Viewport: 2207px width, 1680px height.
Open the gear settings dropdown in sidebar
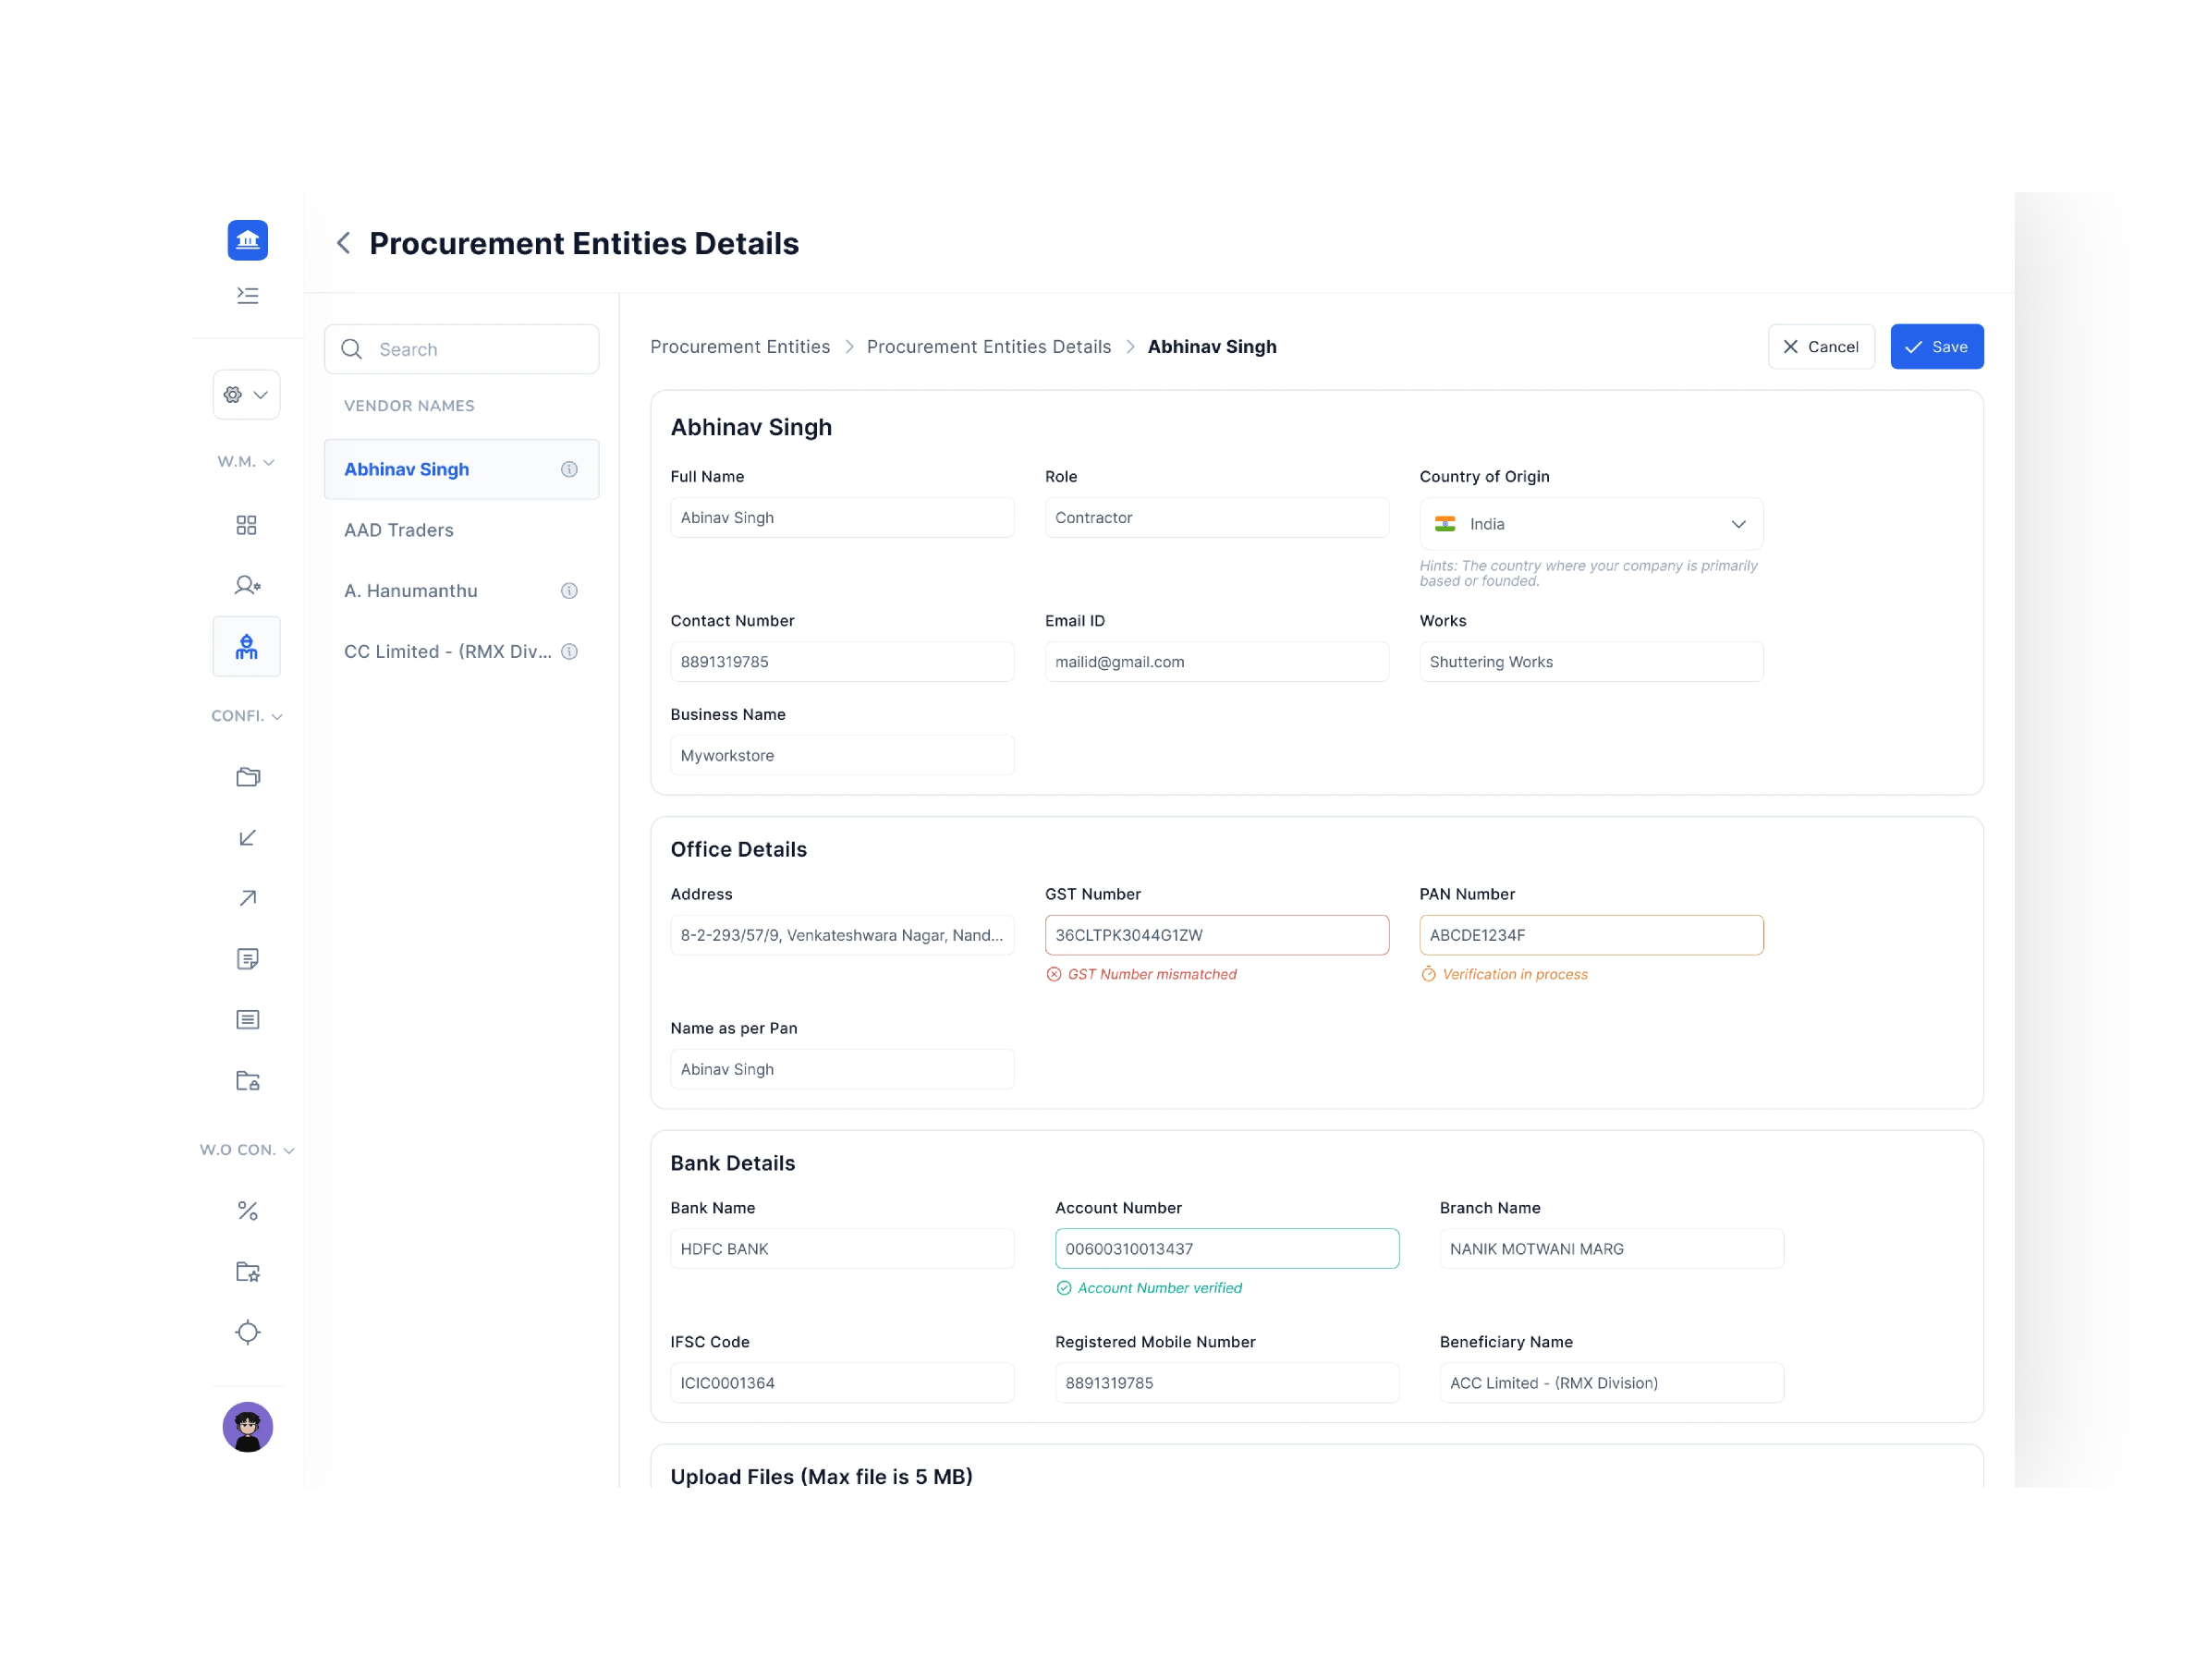[x=246, y=395]
